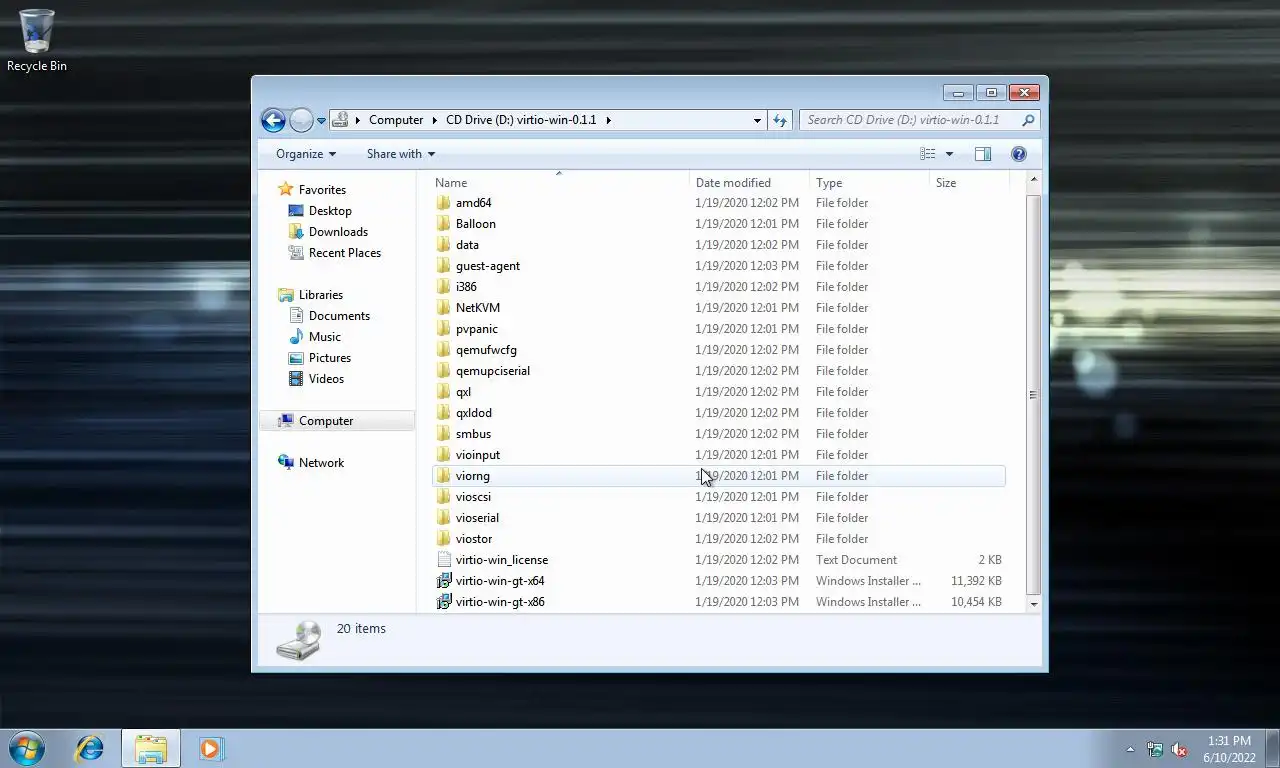Click the Refresh button next to address bar
This screenshot has width=1280, height=768.
781,120
